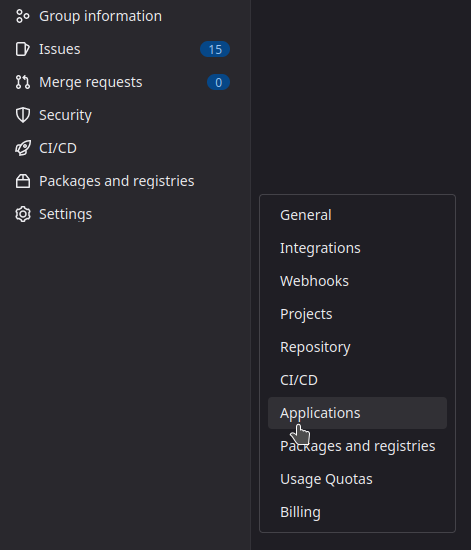Click the Packages and registries box icon
The image size is (471, 550).
[23, 181]
